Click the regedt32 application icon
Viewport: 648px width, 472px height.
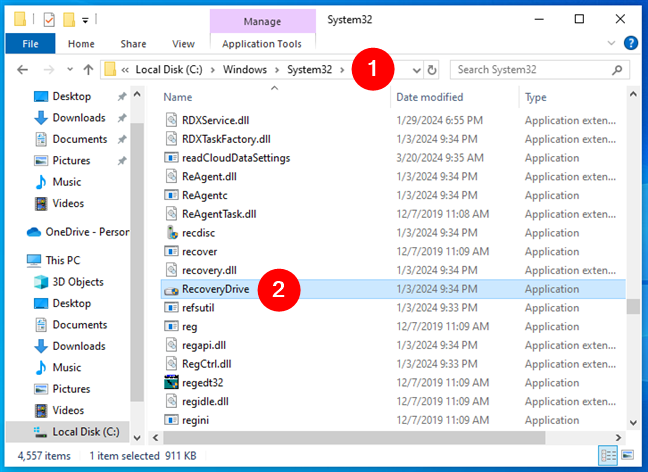pos(171,383)
